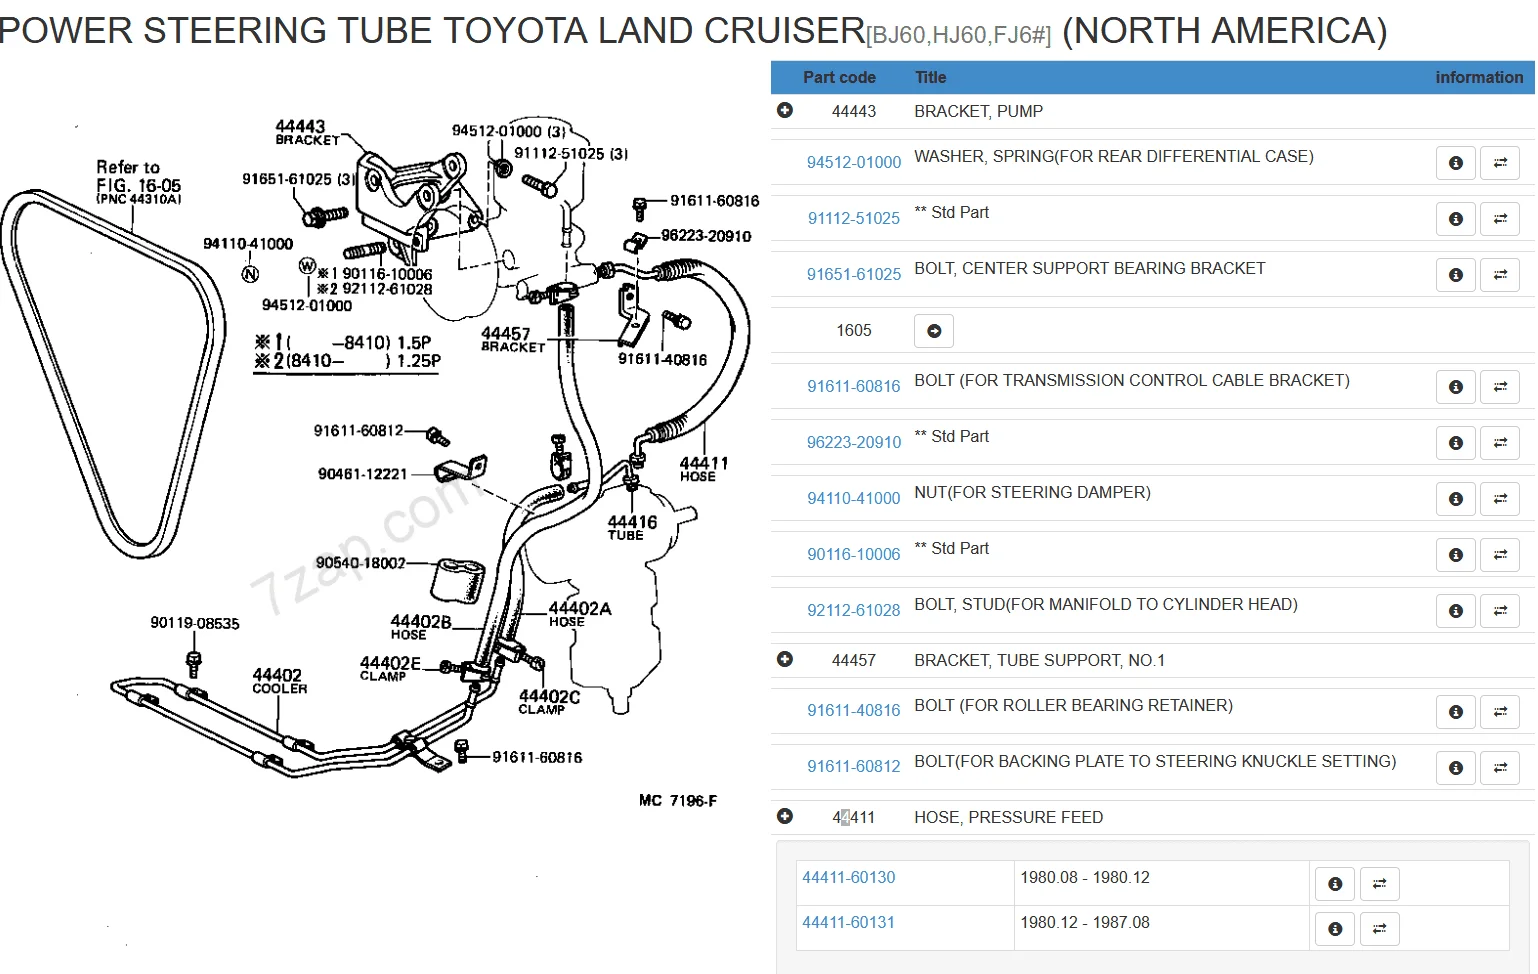
Task: Select 44411 HOSE label in diagram
Action: (703, 469)
